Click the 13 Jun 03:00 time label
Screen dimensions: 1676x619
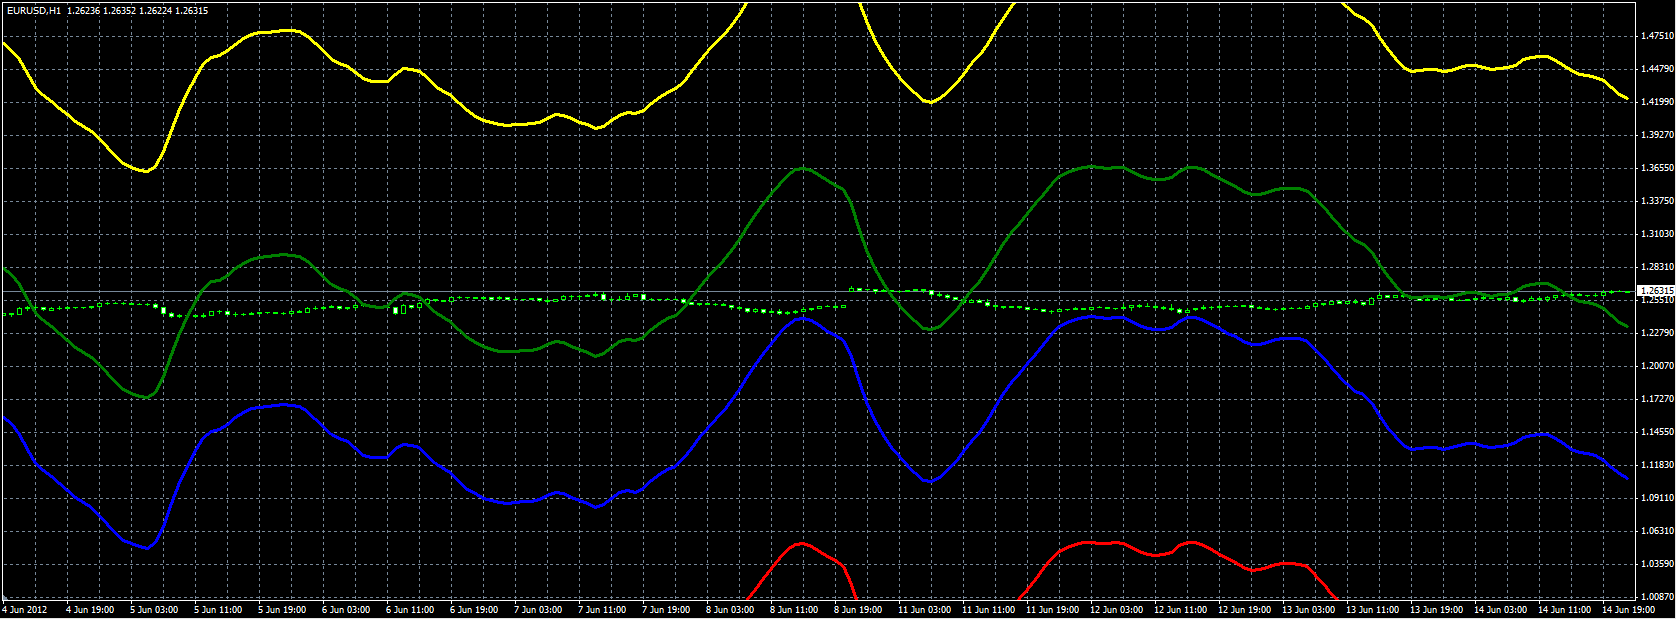pos(1308,610)
